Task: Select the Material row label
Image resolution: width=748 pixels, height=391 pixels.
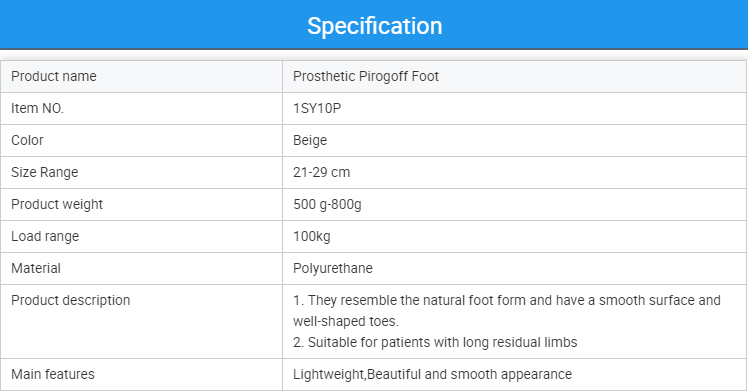Action: 36,268
